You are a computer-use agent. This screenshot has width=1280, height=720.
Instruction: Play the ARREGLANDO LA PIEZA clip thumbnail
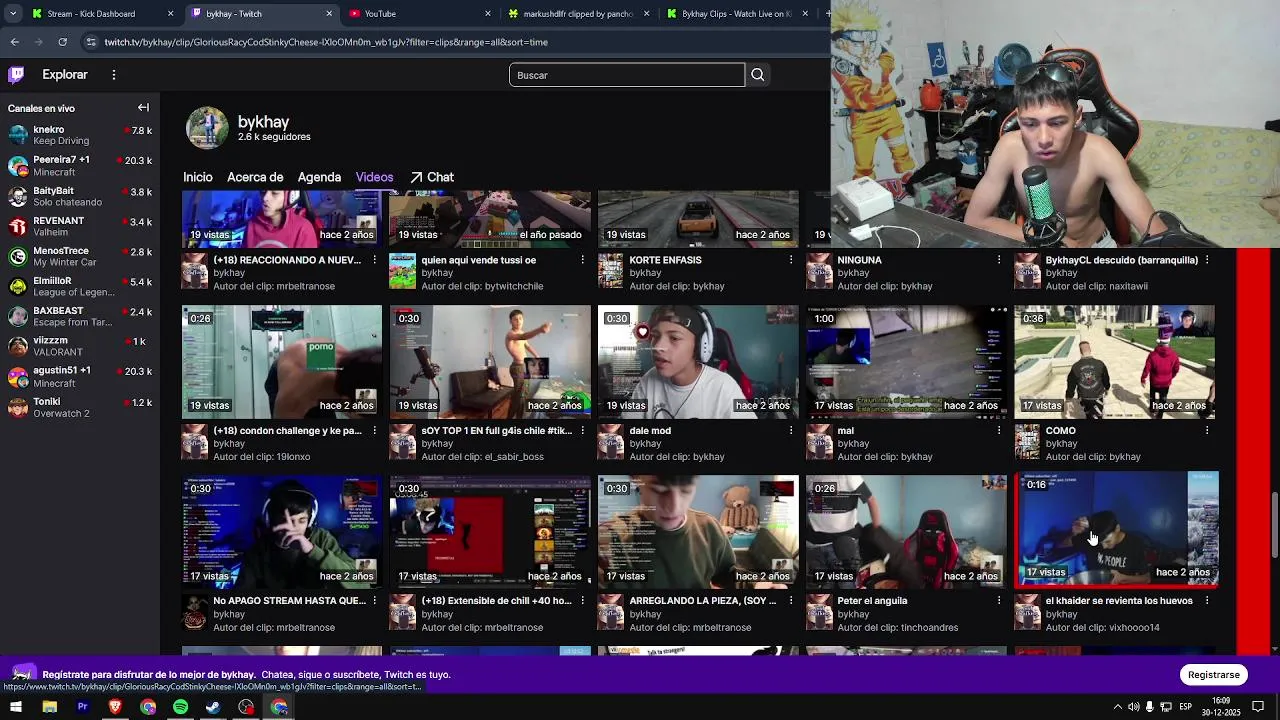698,532
